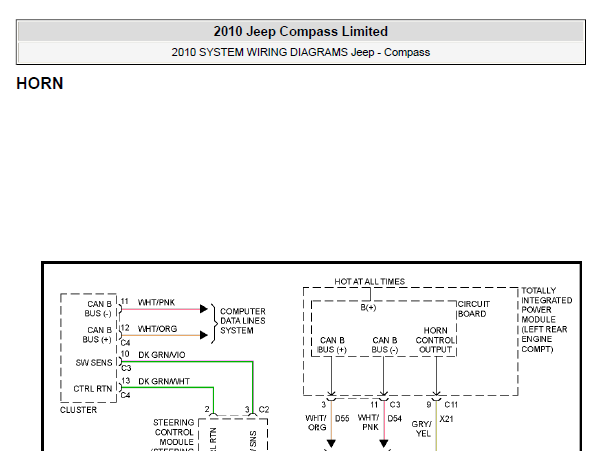Click the 'HOT AT ALL TIMES' label
Viewport: 603px width, 451px height.
(x=370, y=281)
